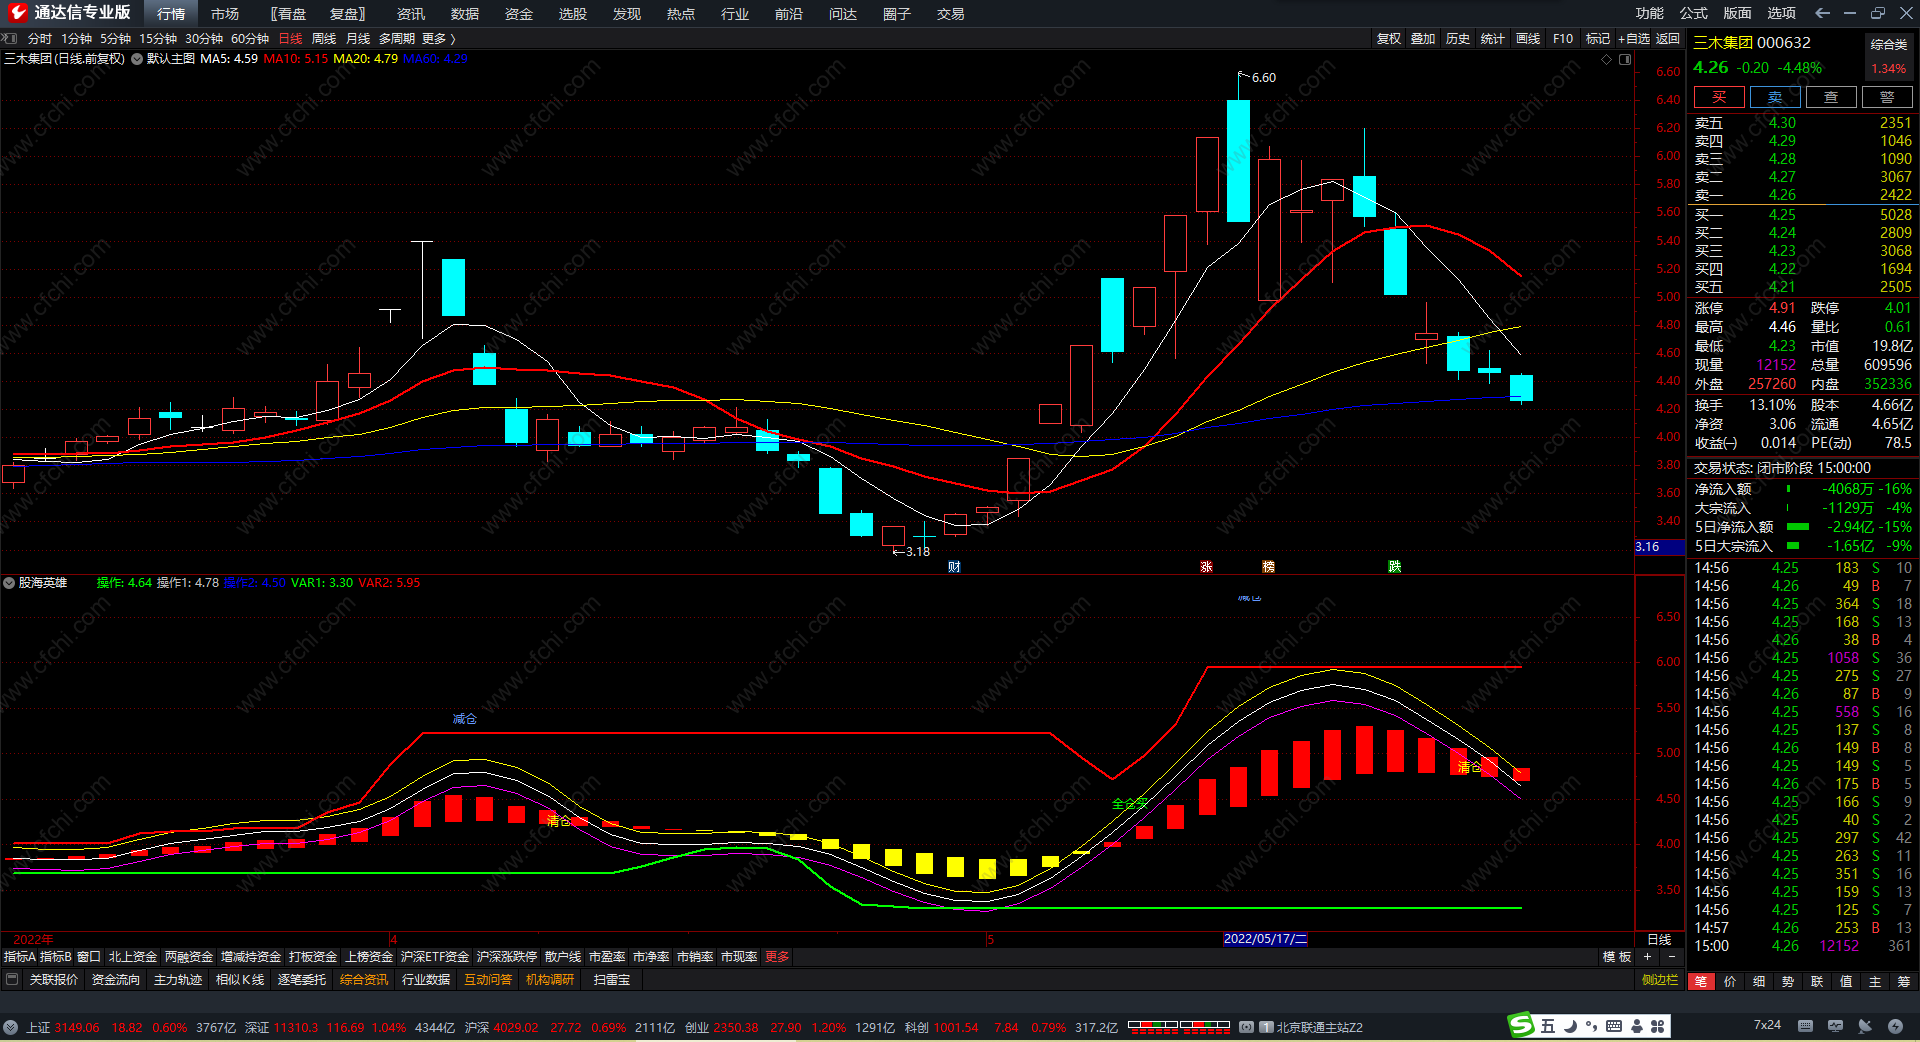This screenshot has height=1042, width=1920.
Task: Open the 模板 template selector
Action: tap(1617, 957)
